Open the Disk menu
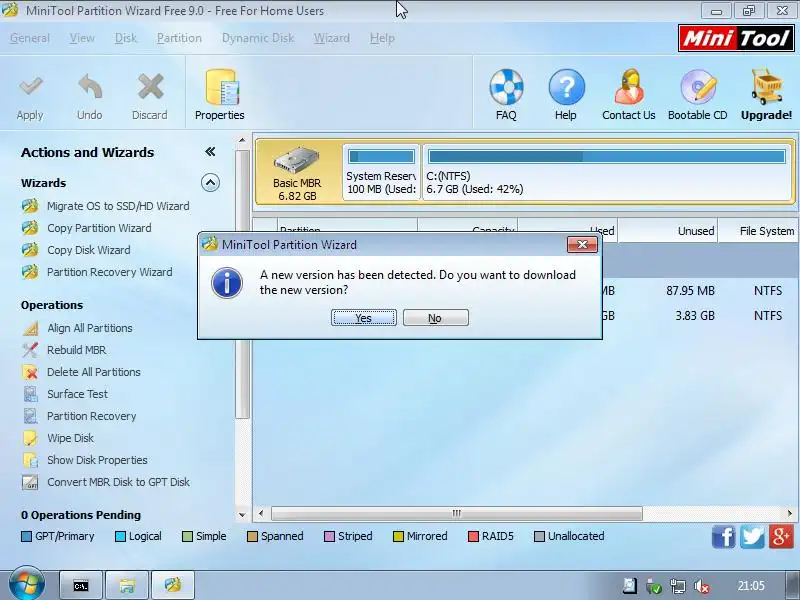This screenshot has height=600, width=800. point(126,38)
